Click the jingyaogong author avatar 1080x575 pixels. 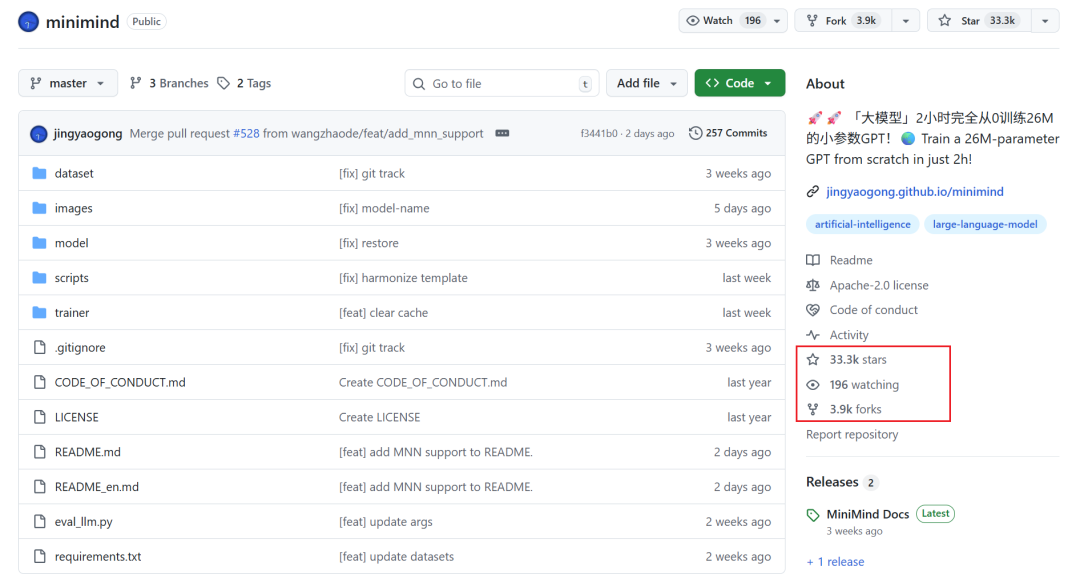39,134
